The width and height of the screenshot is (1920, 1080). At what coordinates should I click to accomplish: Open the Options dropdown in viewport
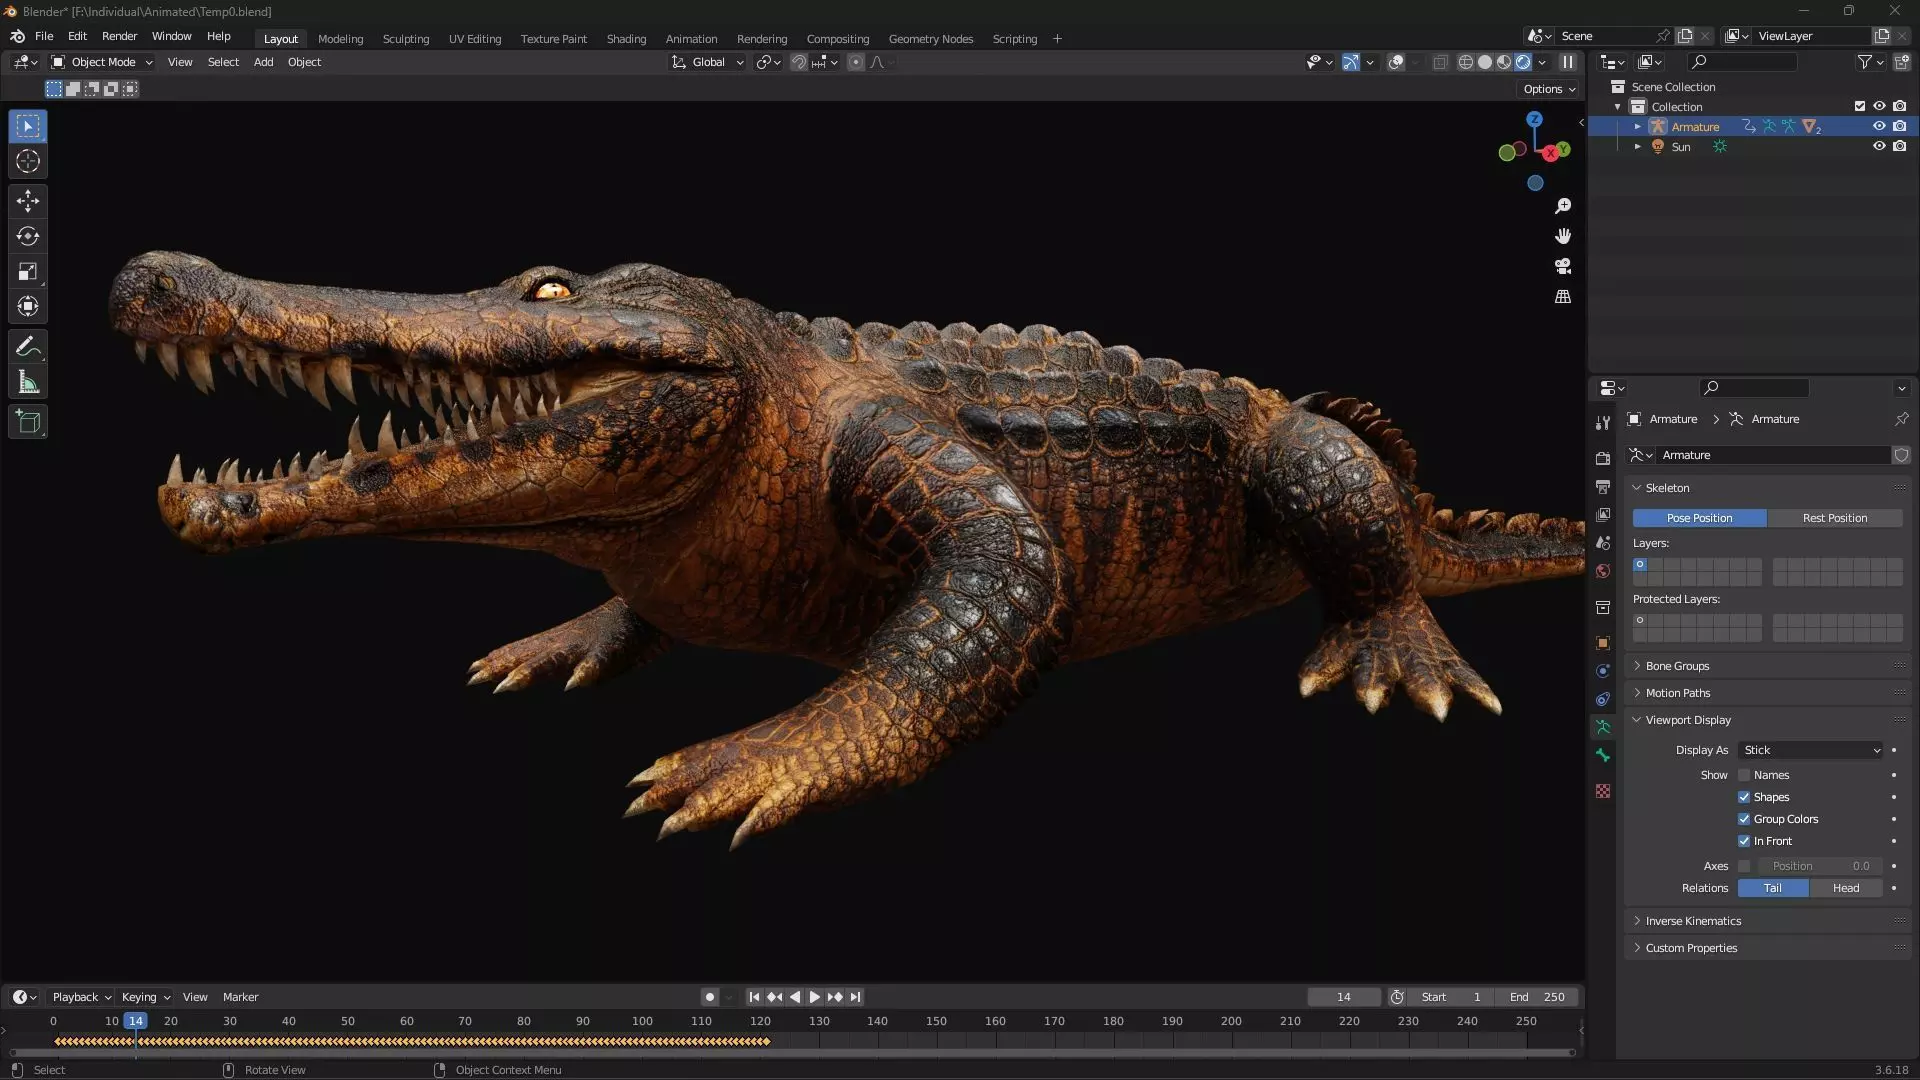[1548, 89]
